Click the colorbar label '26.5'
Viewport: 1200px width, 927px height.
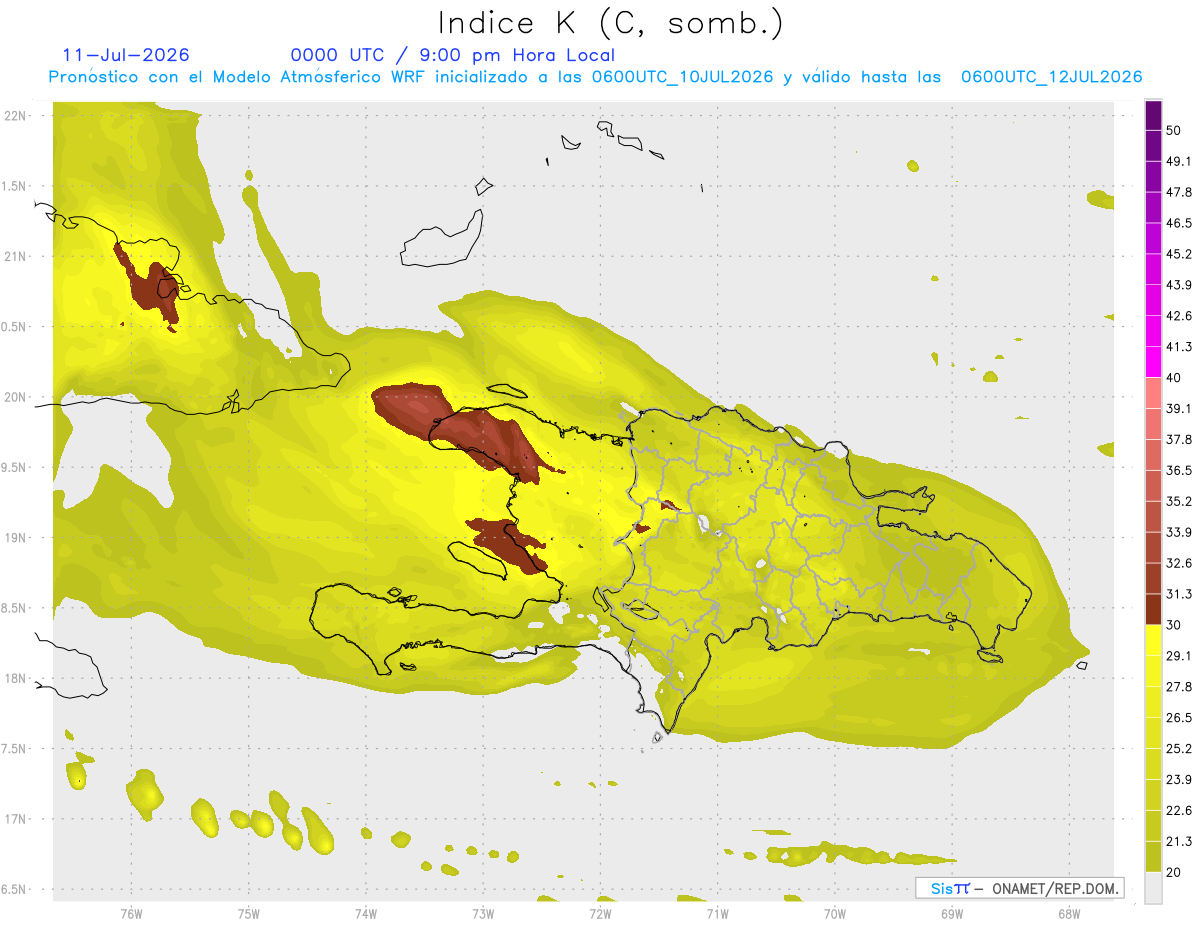[x=1178, y=718]
